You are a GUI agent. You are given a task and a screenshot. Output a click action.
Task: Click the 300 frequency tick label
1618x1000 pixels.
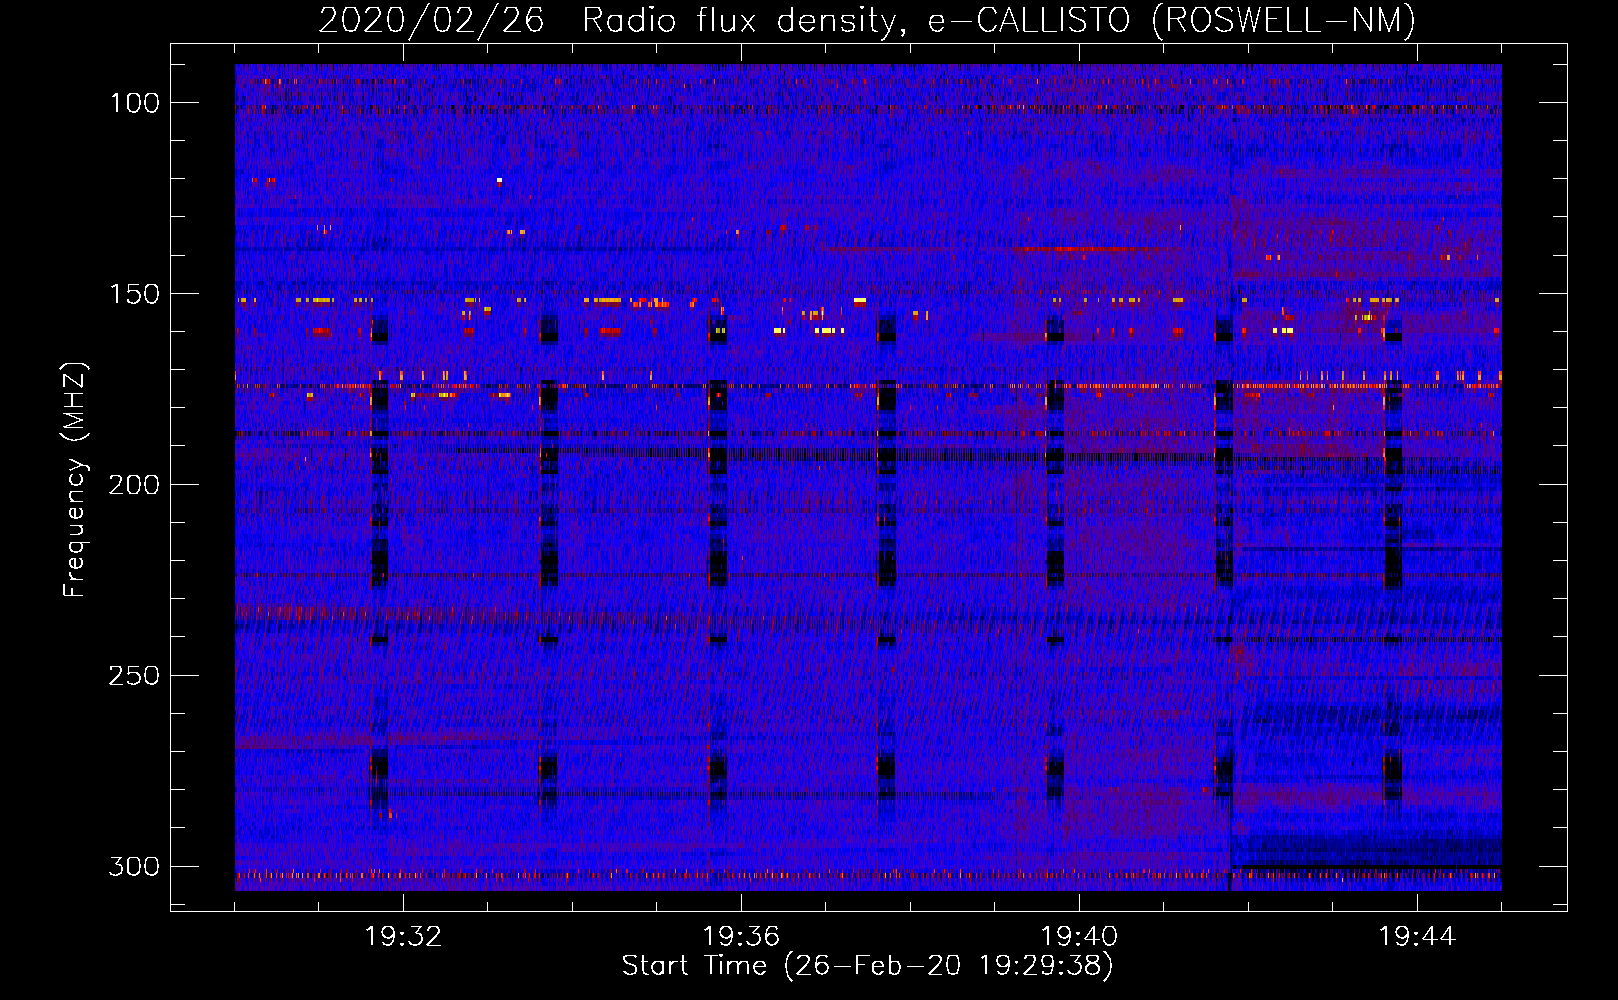click(x=135, y=866)
